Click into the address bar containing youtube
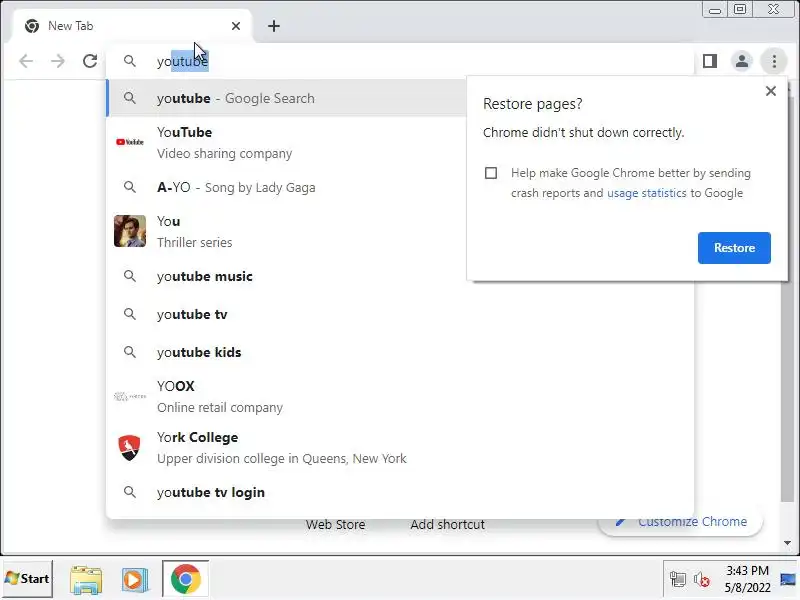Viewport: 800px width, 600px height. click(x=398, y=61)
